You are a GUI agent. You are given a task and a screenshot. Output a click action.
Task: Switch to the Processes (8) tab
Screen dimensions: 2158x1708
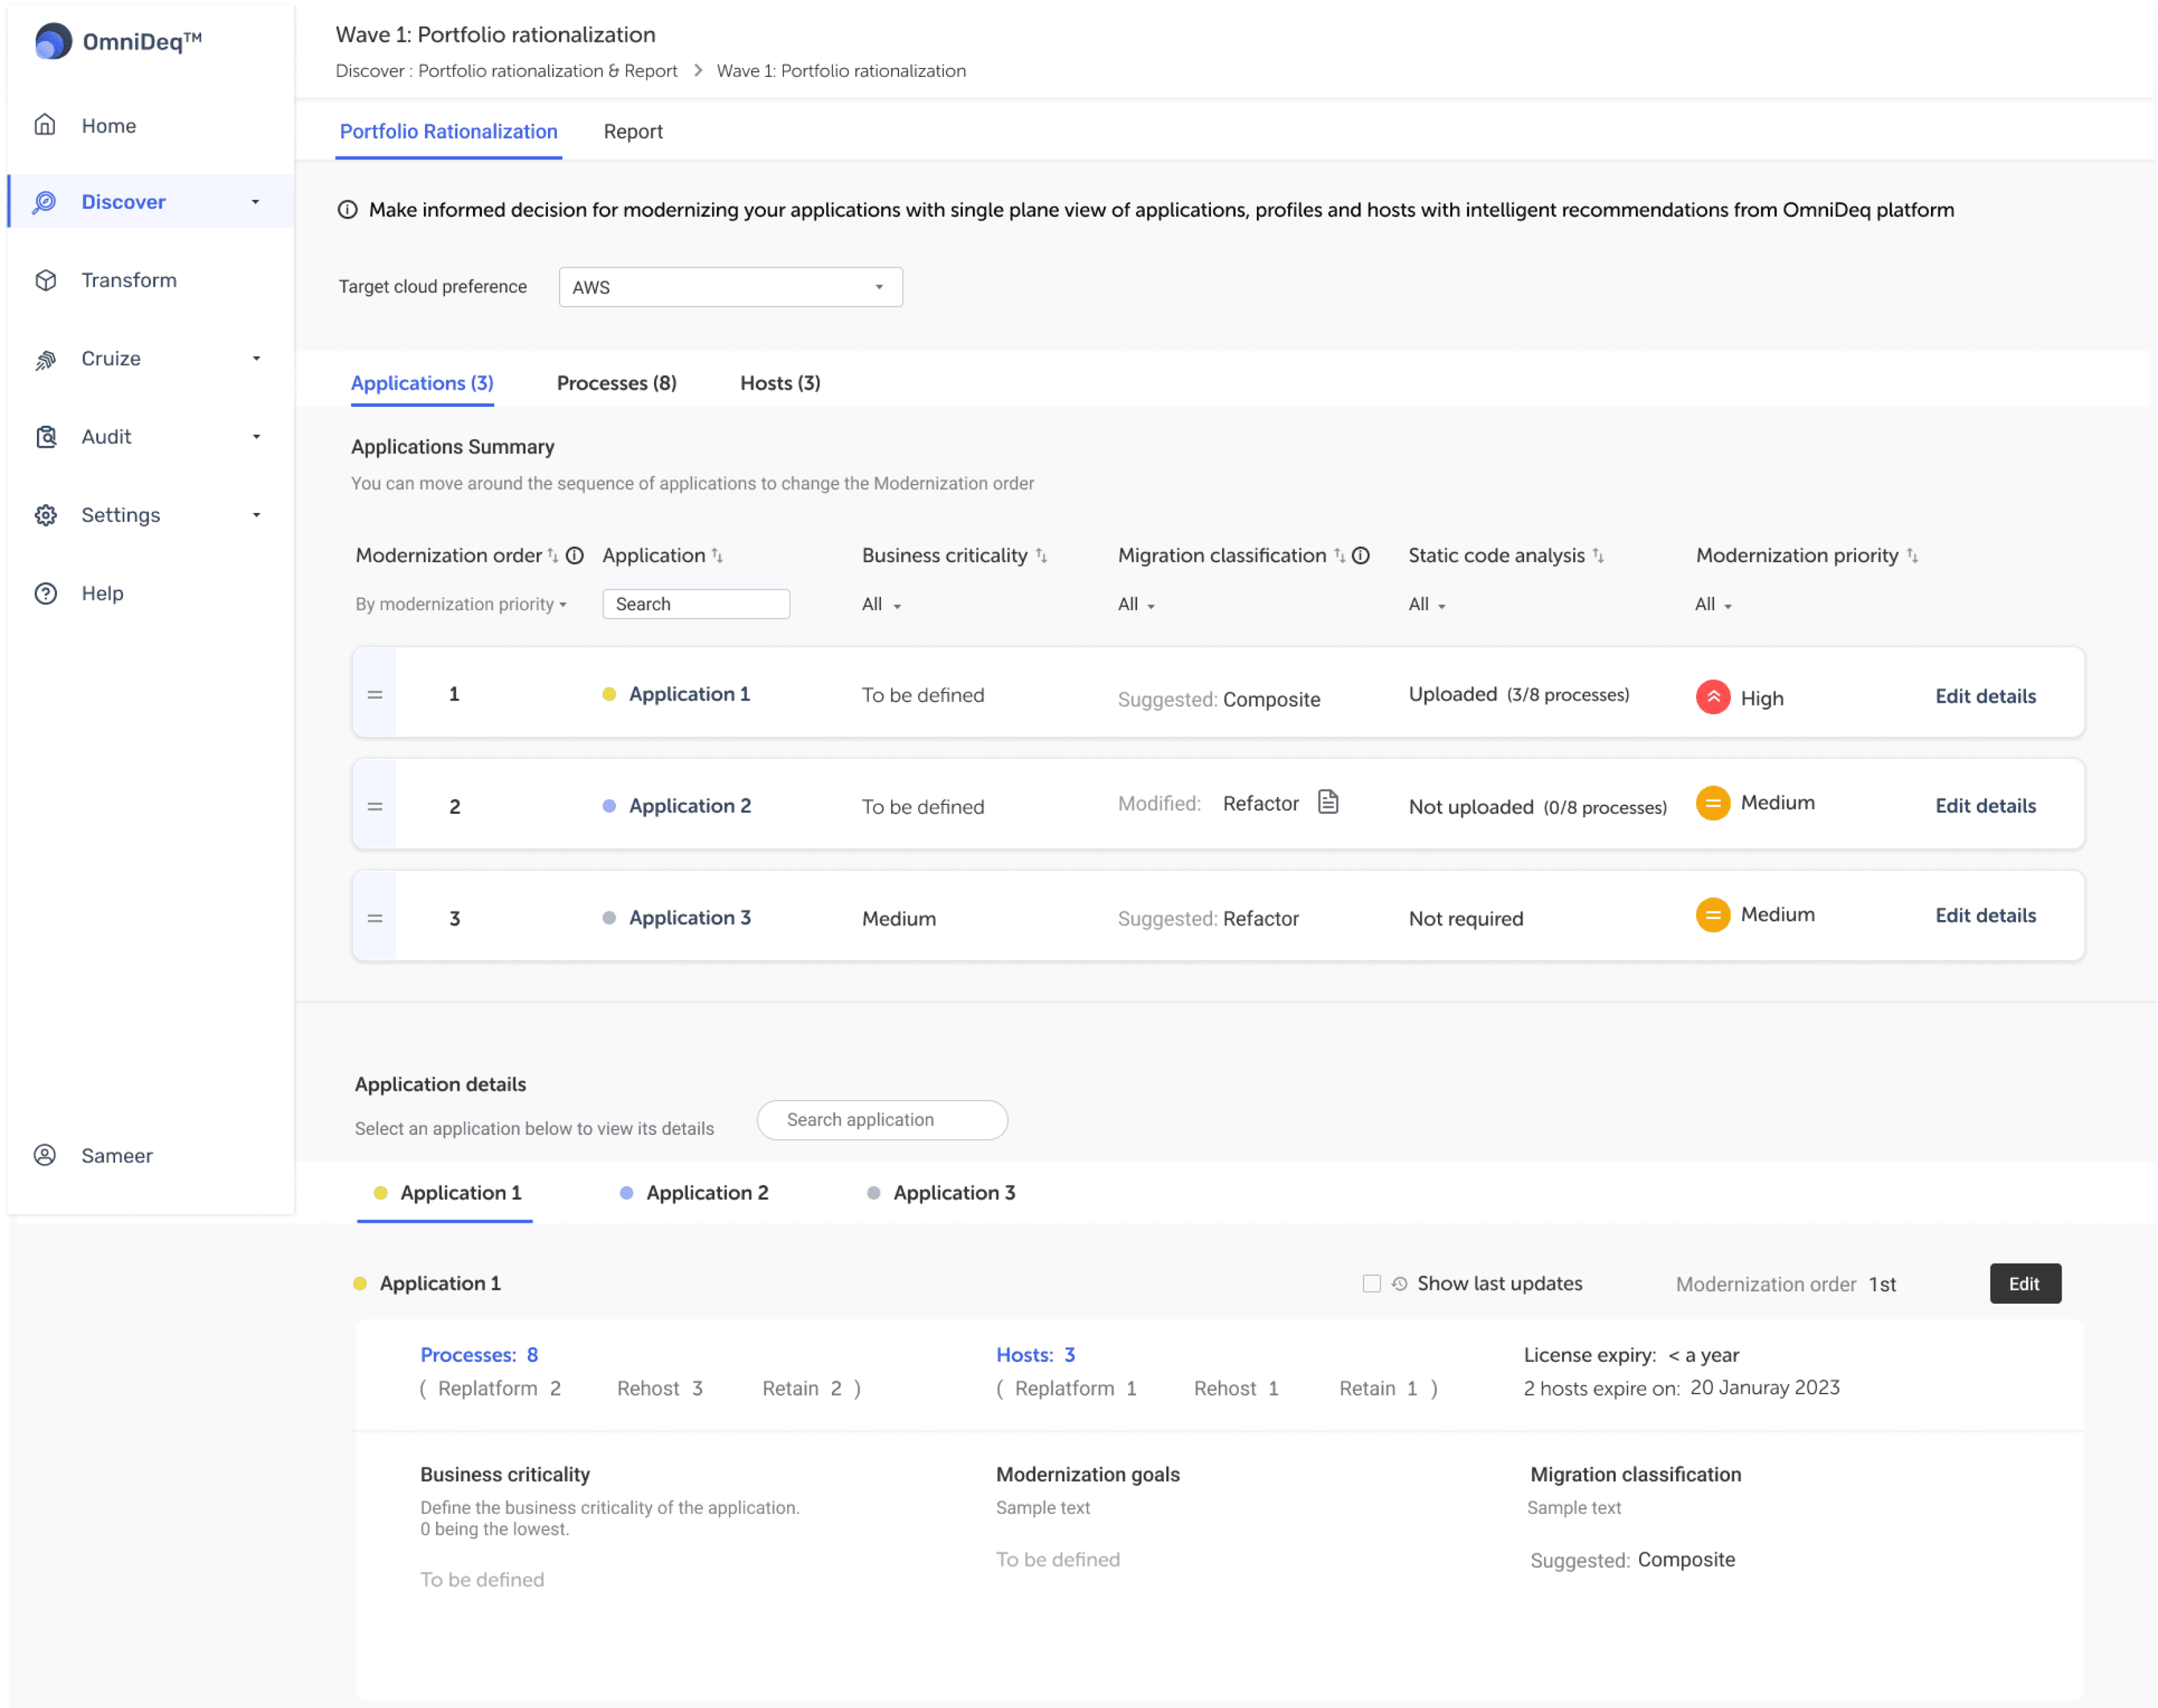(616, 383)
